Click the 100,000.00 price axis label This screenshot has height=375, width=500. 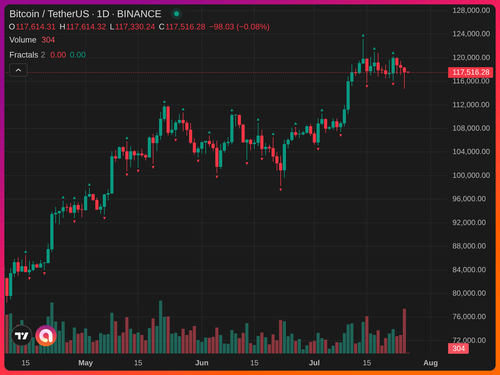pos(471,175)
